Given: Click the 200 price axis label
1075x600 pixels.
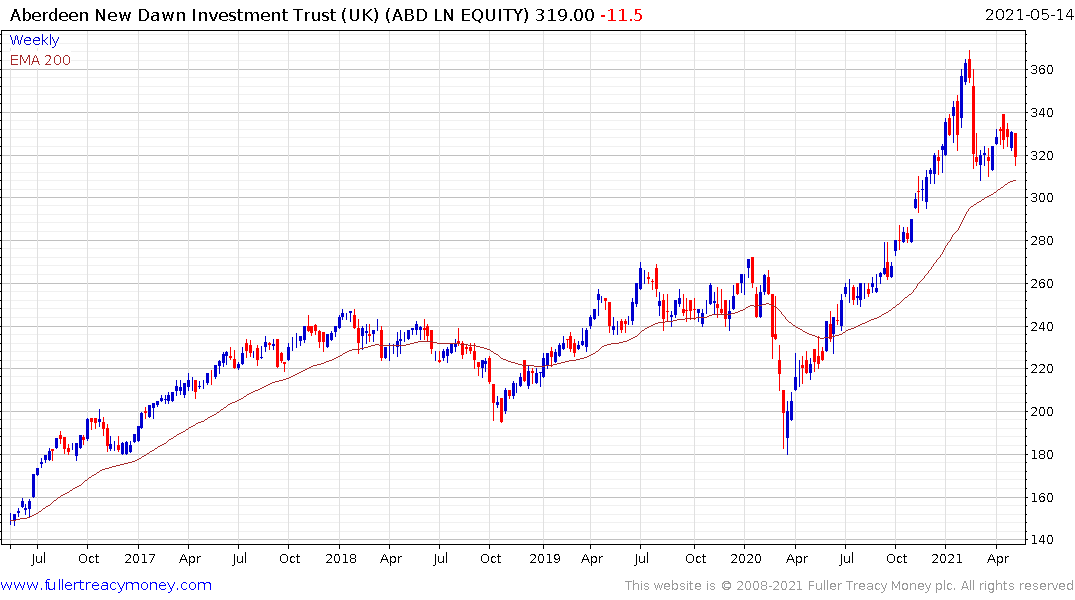Looking at the screenshot, I should click(x=1042, y=412).
